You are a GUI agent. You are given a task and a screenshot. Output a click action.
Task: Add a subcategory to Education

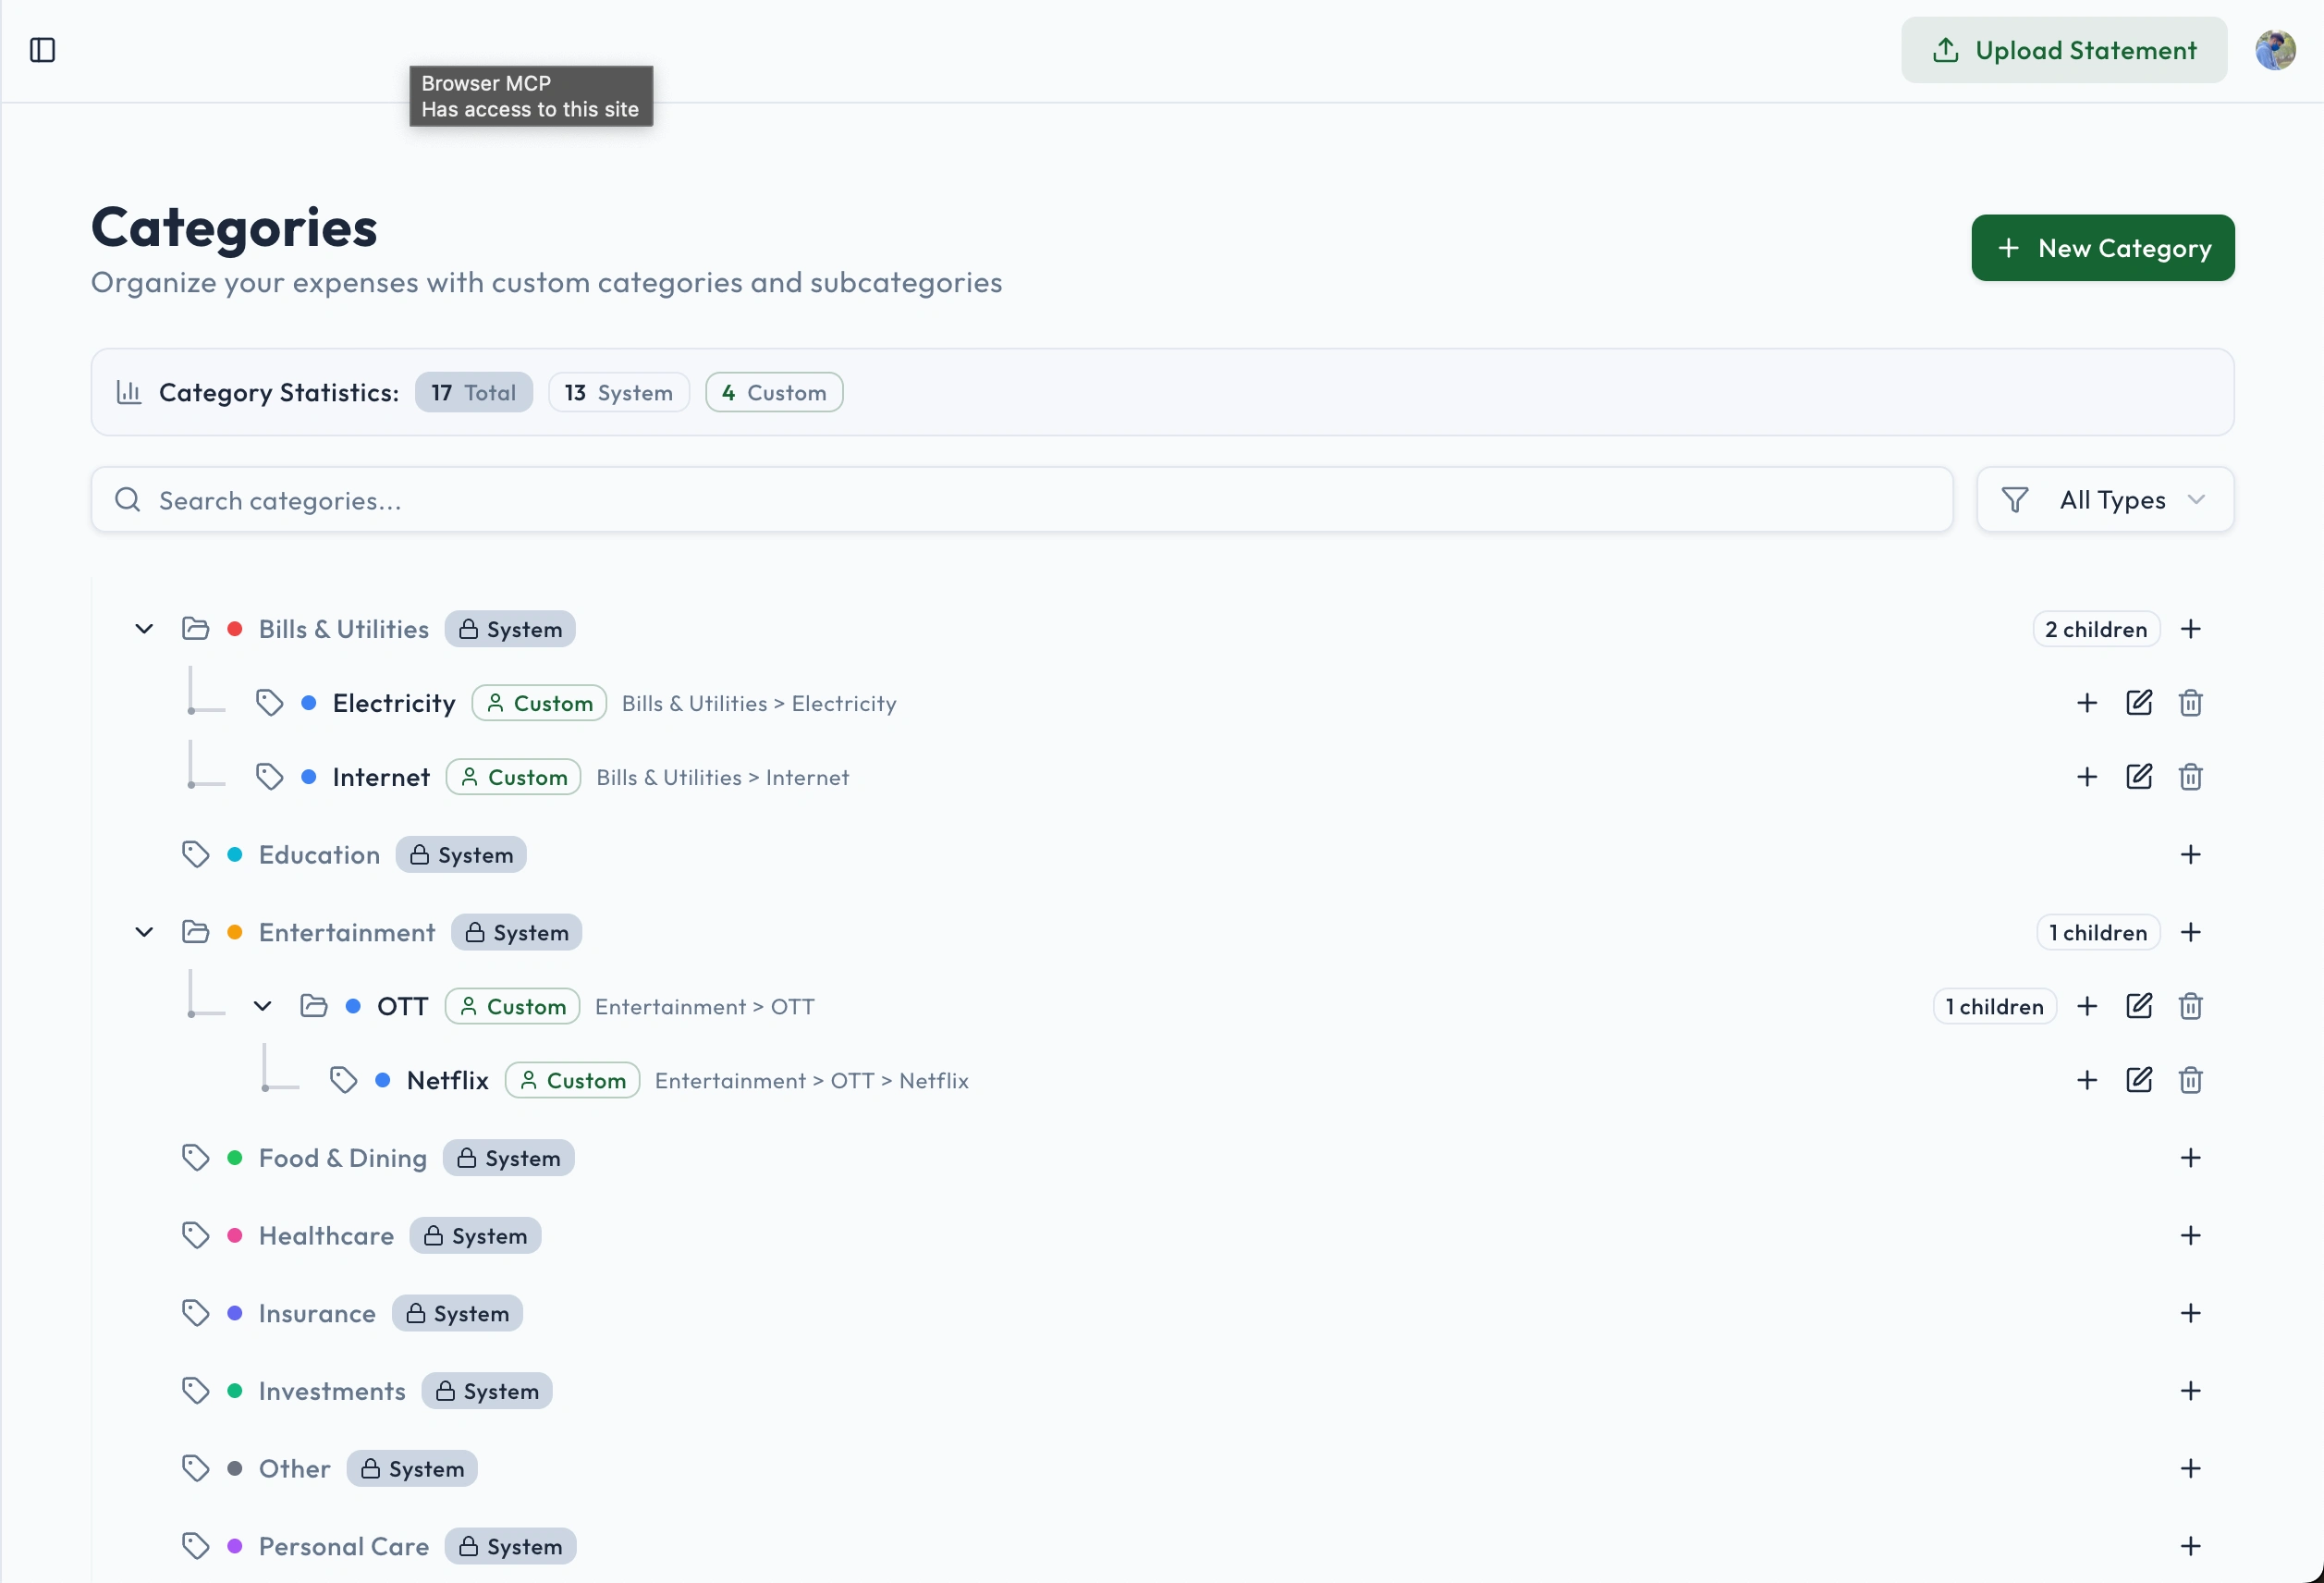2190,855
